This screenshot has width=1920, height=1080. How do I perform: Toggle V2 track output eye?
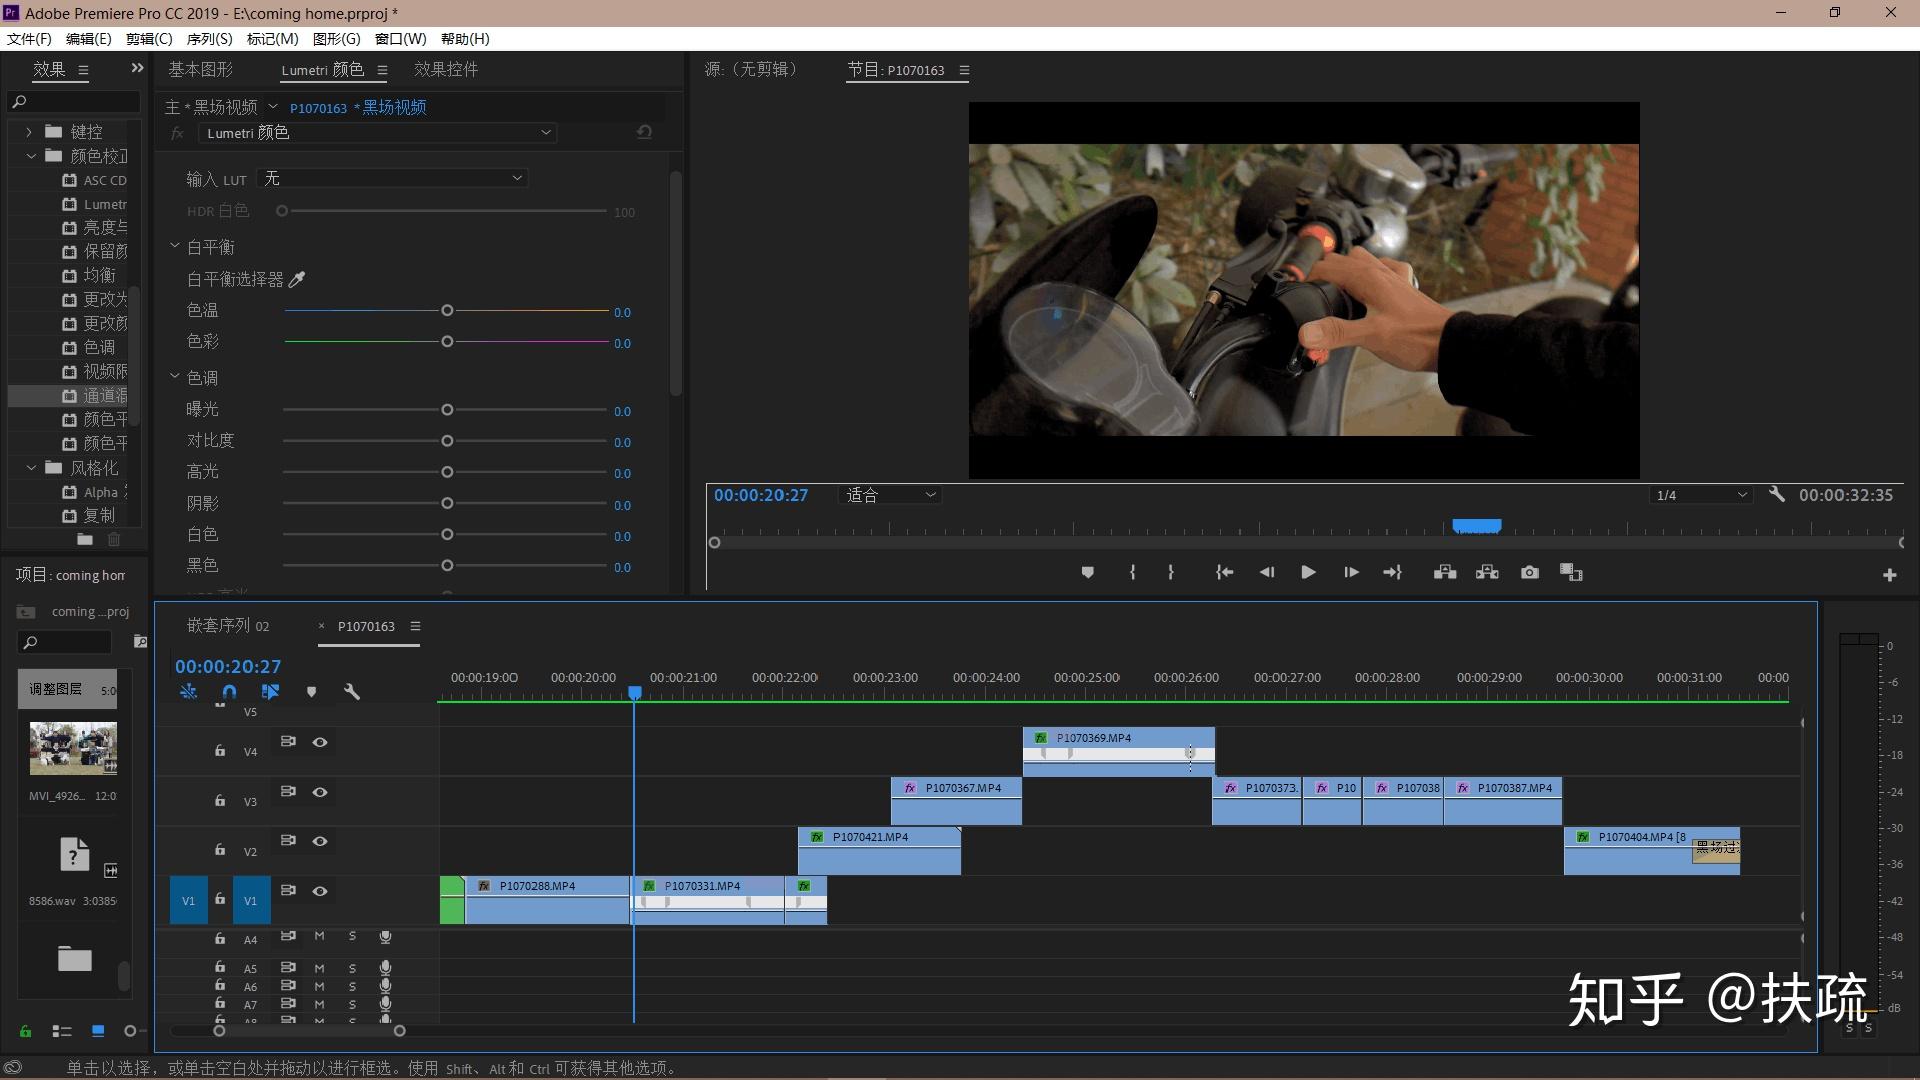click(320, 841)
